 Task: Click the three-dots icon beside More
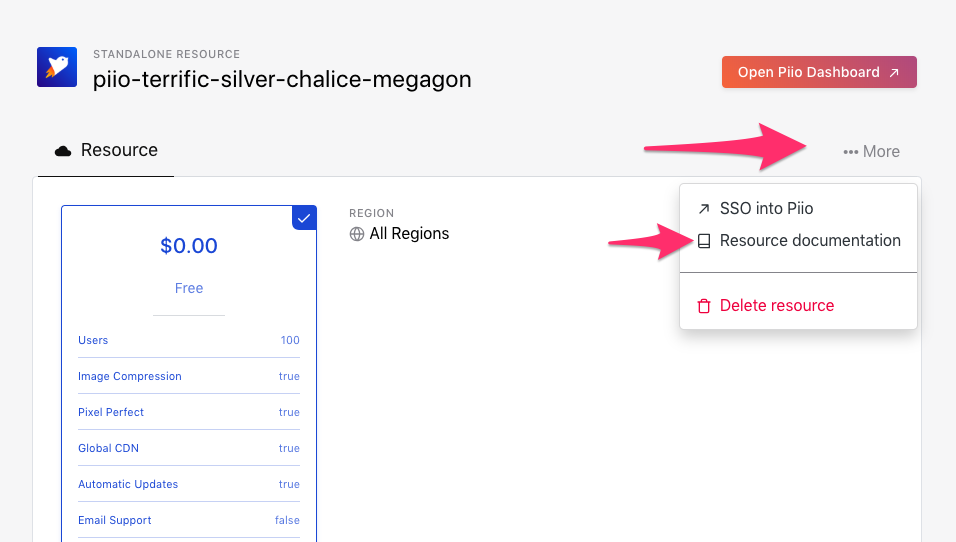pos(851,152)
